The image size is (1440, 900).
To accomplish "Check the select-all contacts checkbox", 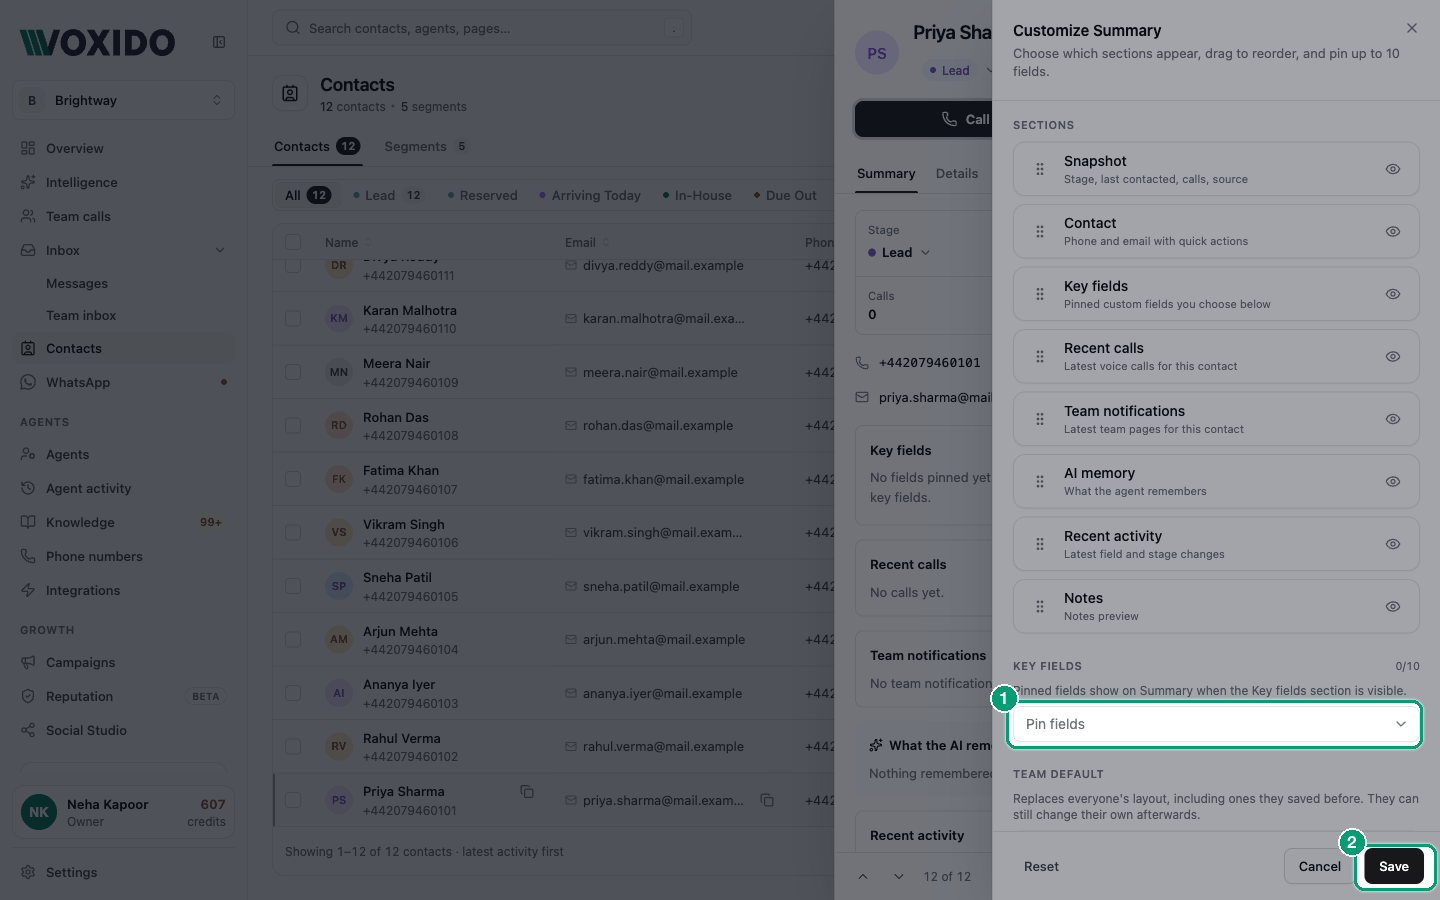I will tap(293, 242).
